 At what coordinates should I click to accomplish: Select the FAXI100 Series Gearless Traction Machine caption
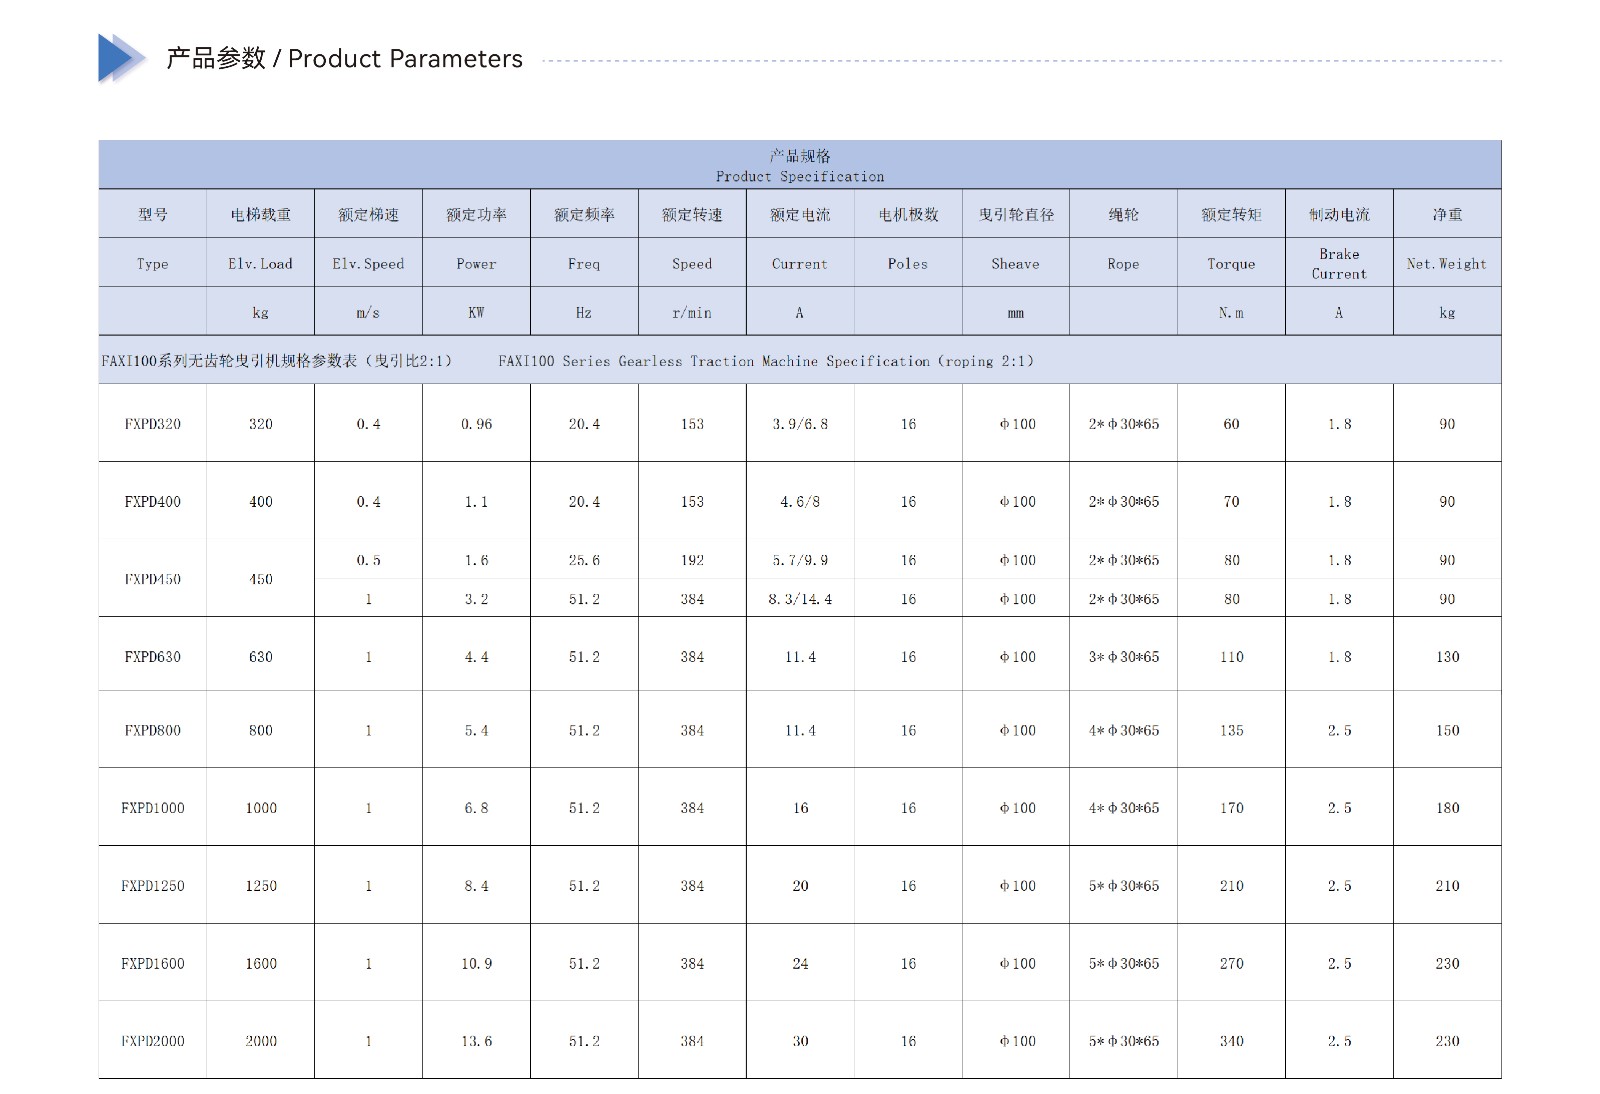tap(766, 361)
